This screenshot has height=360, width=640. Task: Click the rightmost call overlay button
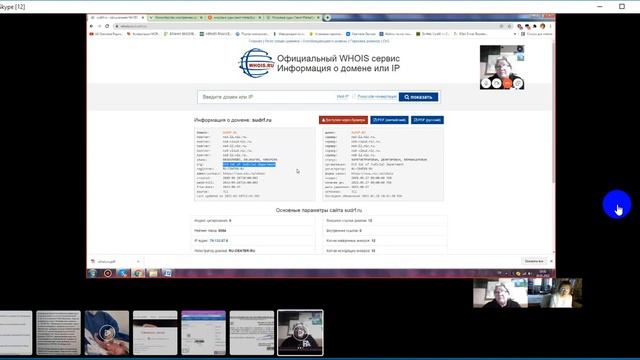[518, 83]
